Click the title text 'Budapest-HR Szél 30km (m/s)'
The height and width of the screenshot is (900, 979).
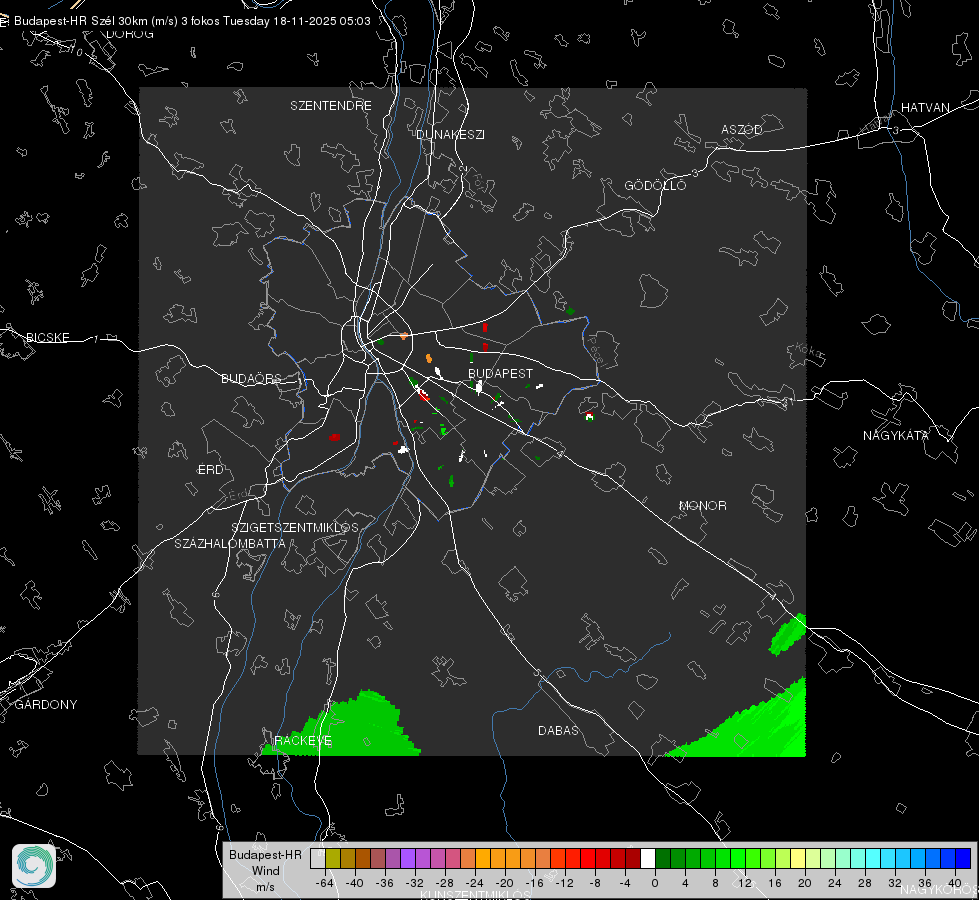96,21
